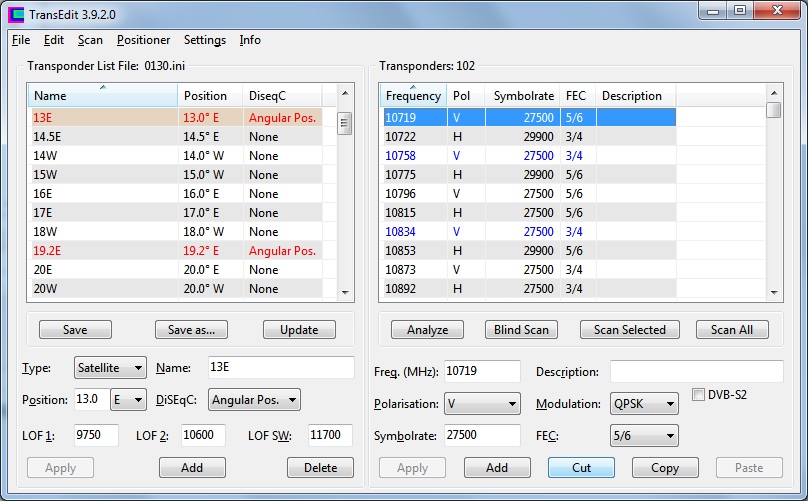The width and height of the screenshot is (808, 501).
Task: Open the Modulation QPSK dropdown
Action: click(644, 404)
